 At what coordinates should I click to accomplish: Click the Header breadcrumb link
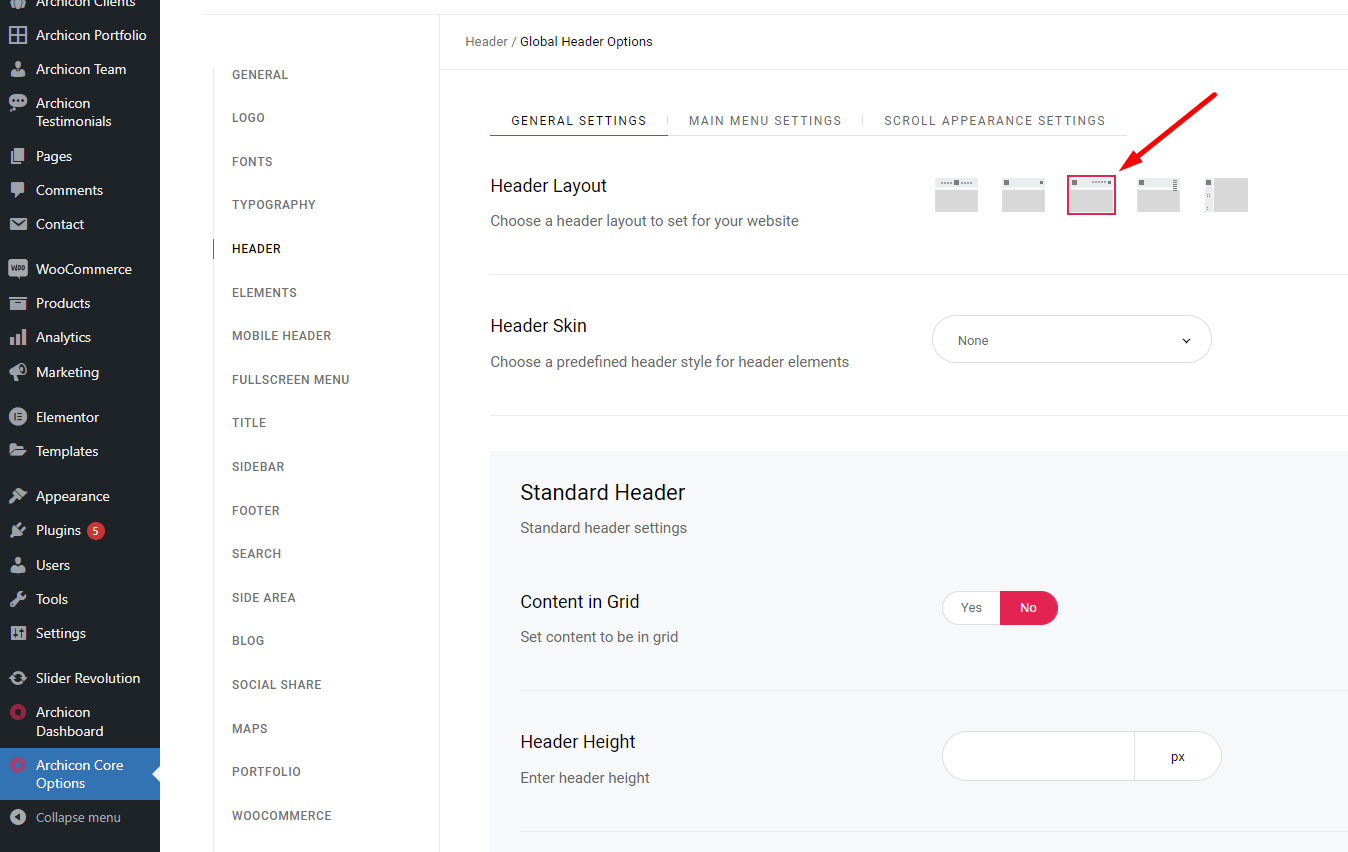pyautogui.click(x=486, y=42)
